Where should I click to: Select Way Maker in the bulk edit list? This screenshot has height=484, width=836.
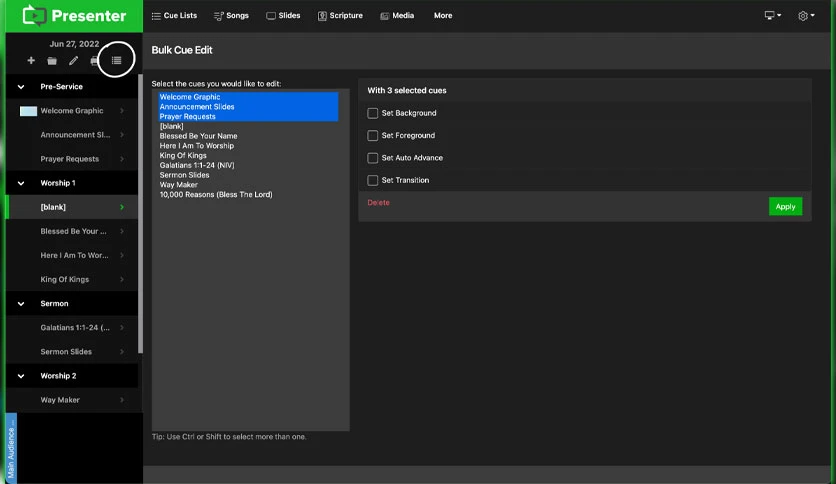(x=248, y=184)
